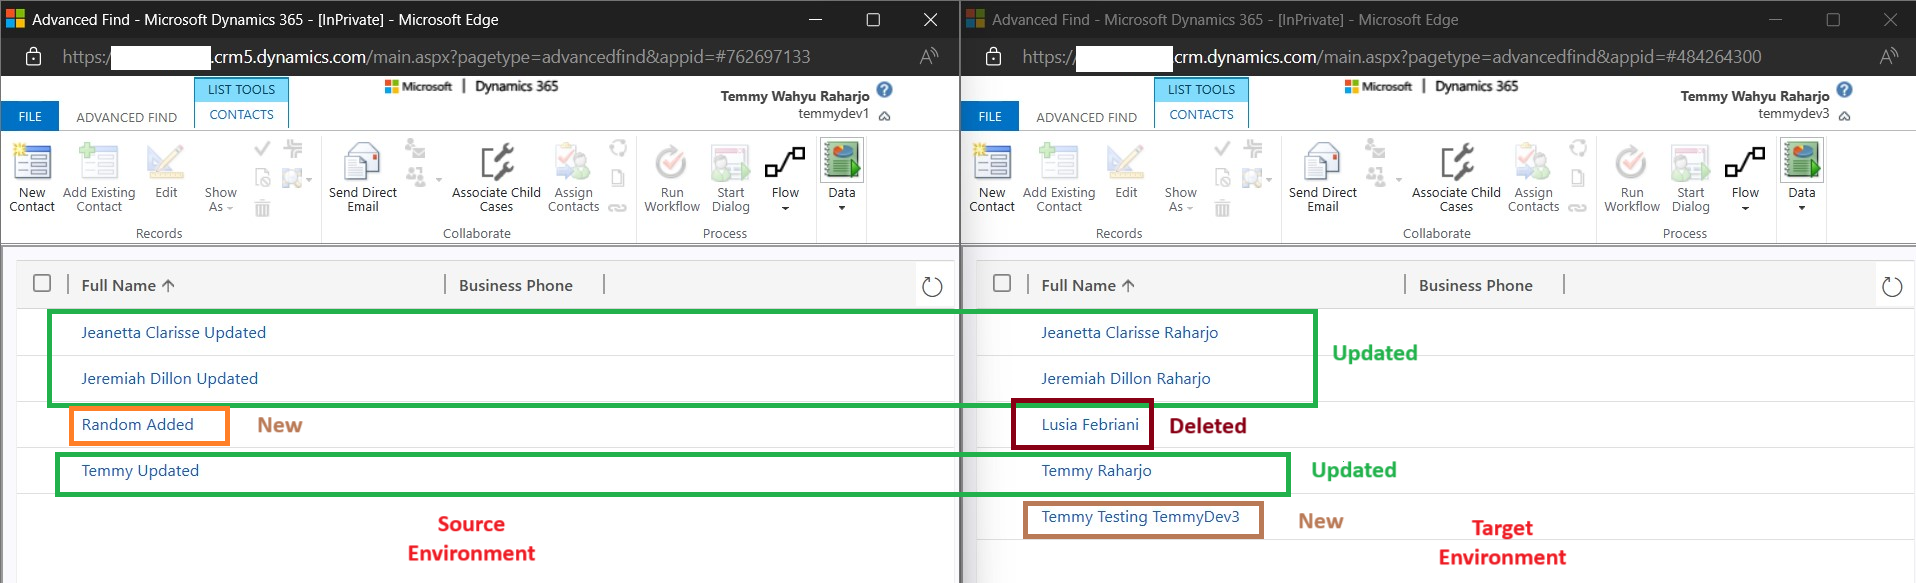Click New Contact in source window
The width and height of the screenshot is (1916, 583).
32,178
